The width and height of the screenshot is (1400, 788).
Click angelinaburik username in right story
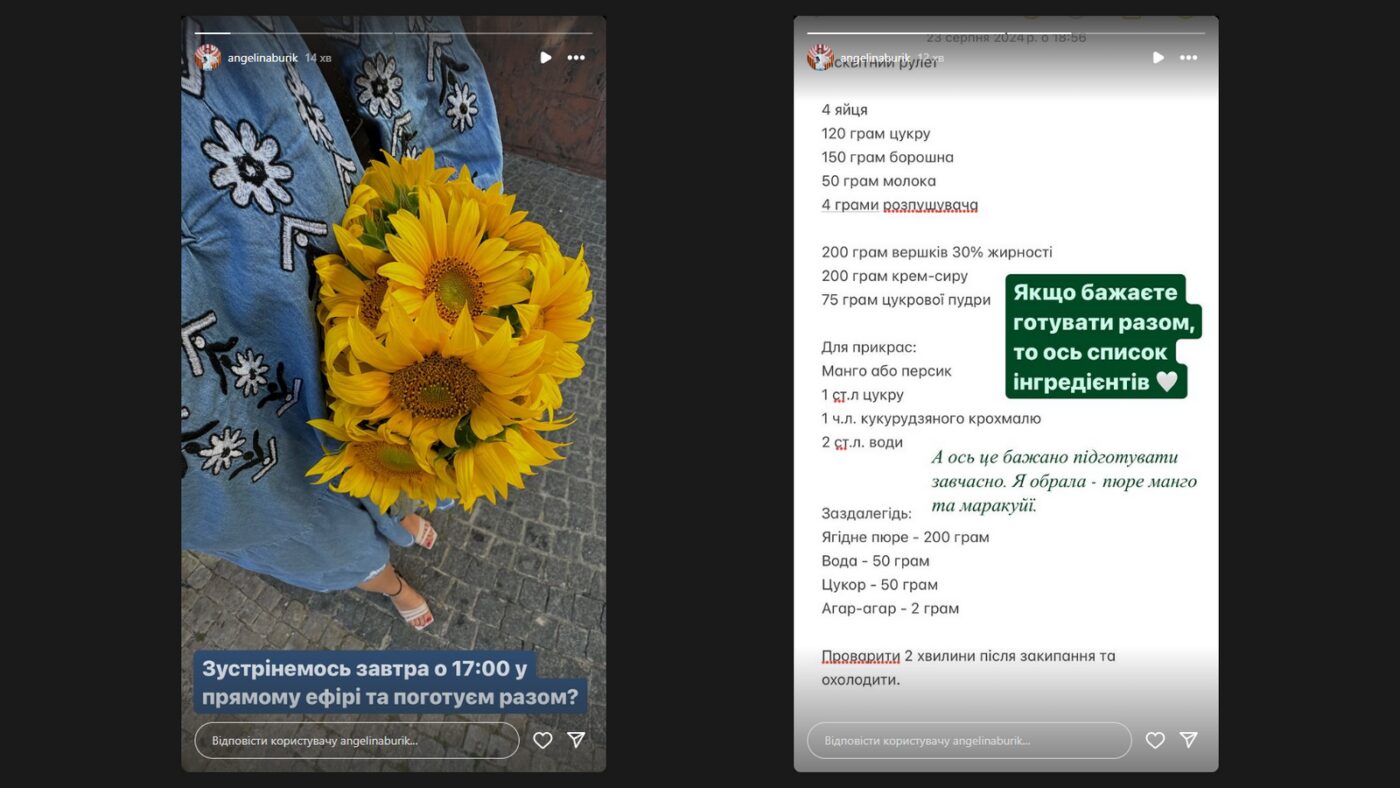(875, 58)
